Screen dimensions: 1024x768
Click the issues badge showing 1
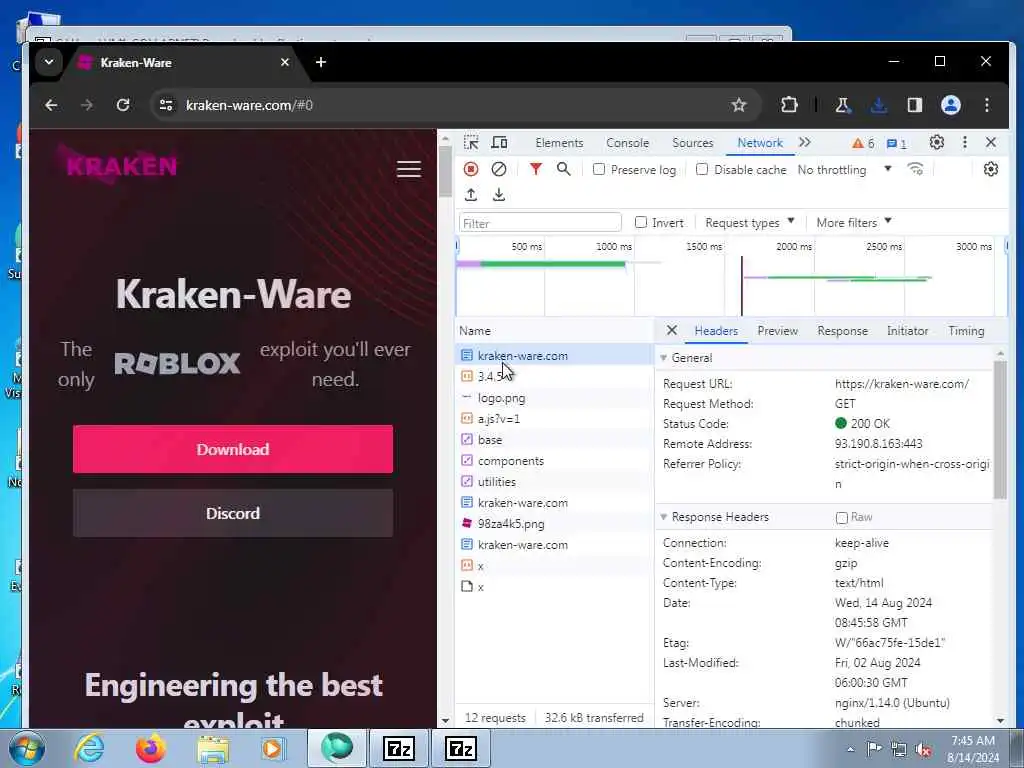point(897,143)
